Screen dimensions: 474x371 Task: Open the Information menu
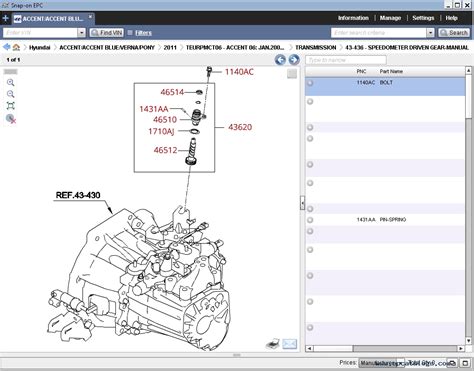tap(353, 18)
